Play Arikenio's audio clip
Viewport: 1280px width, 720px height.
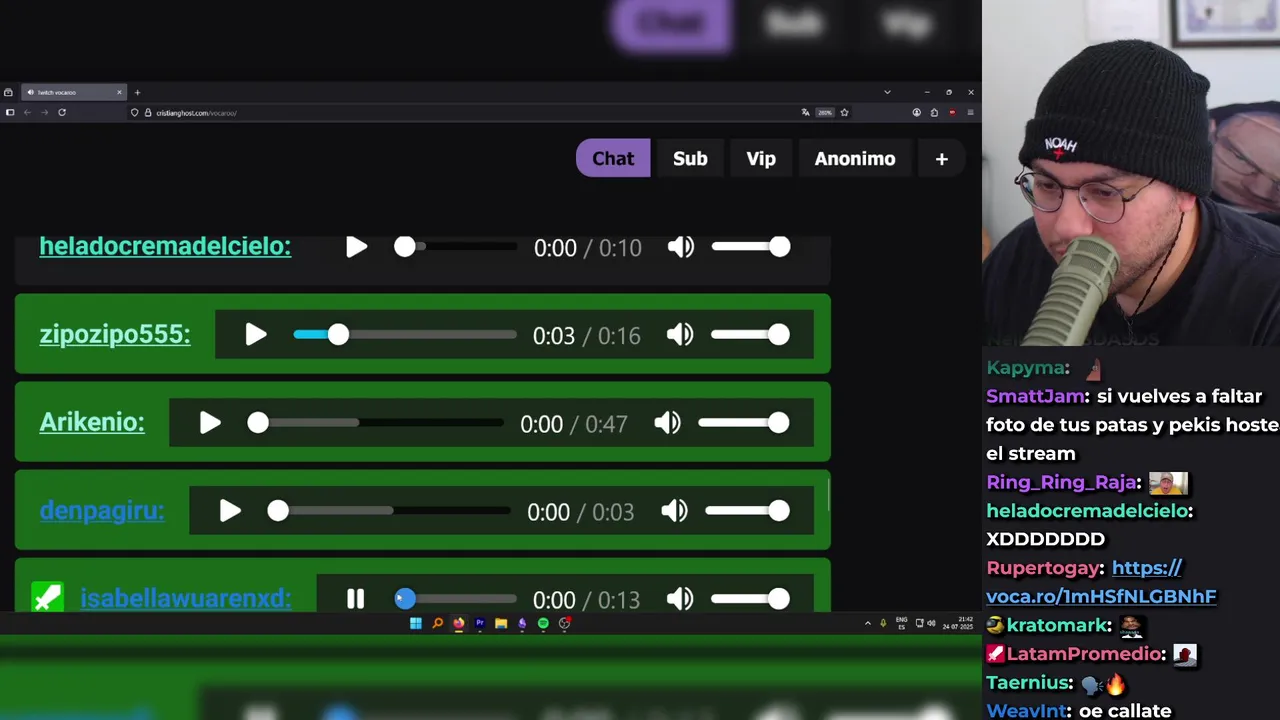pos(210,423)
